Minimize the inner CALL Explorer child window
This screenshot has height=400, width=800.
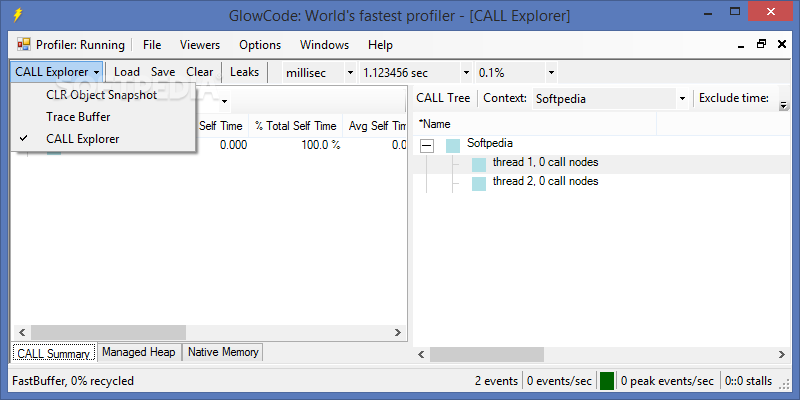point(741,45)
